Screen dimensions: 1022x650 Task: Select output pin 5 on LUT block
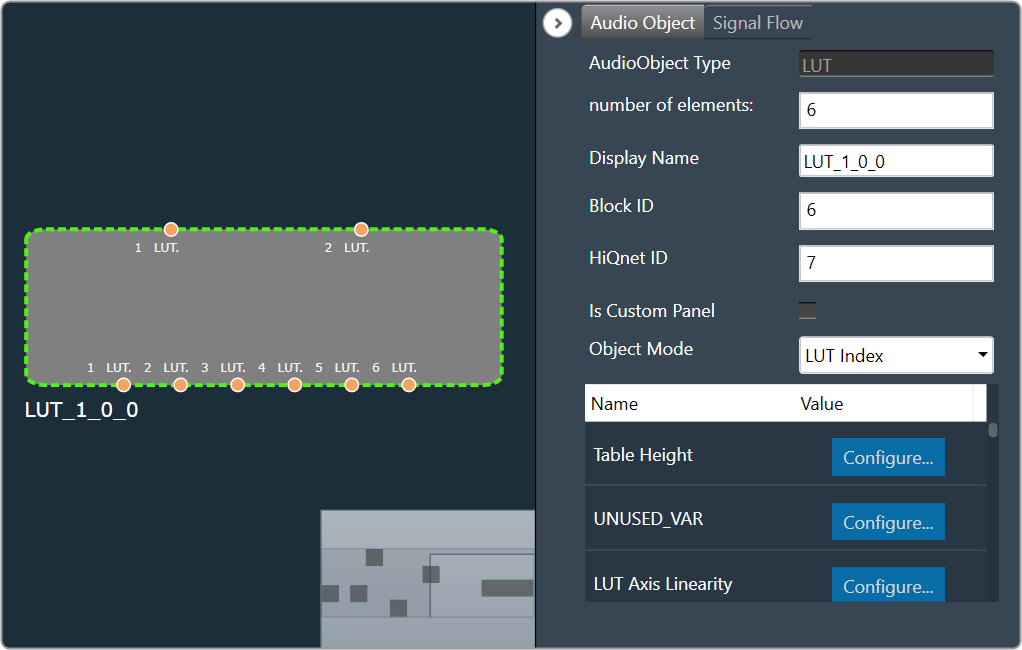click(351, 385)
